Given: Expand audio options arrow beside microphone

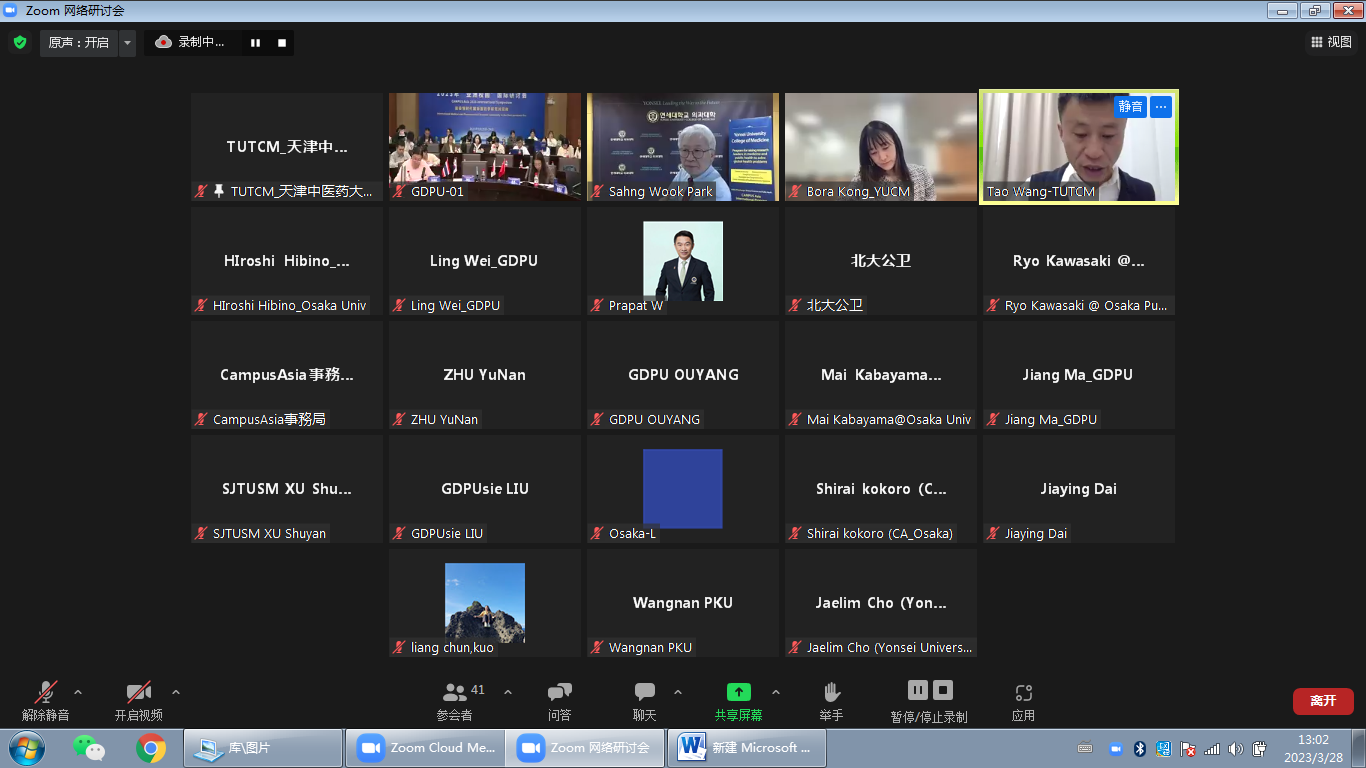Looking at the screenshot, I should tap(78, 692).
